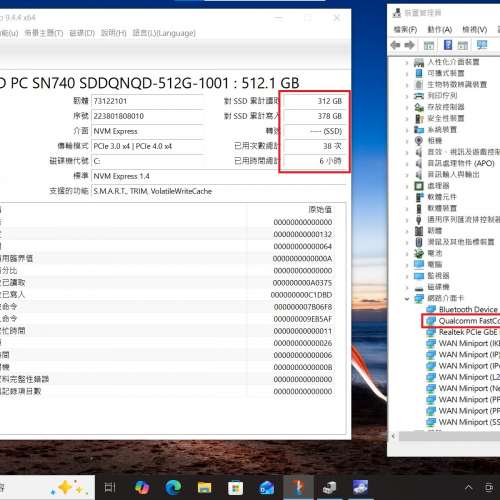This screenshot has height=500, width=500.
Task: Click the blue question-mark help toolbar icon
Action: [x=448, y=45]
